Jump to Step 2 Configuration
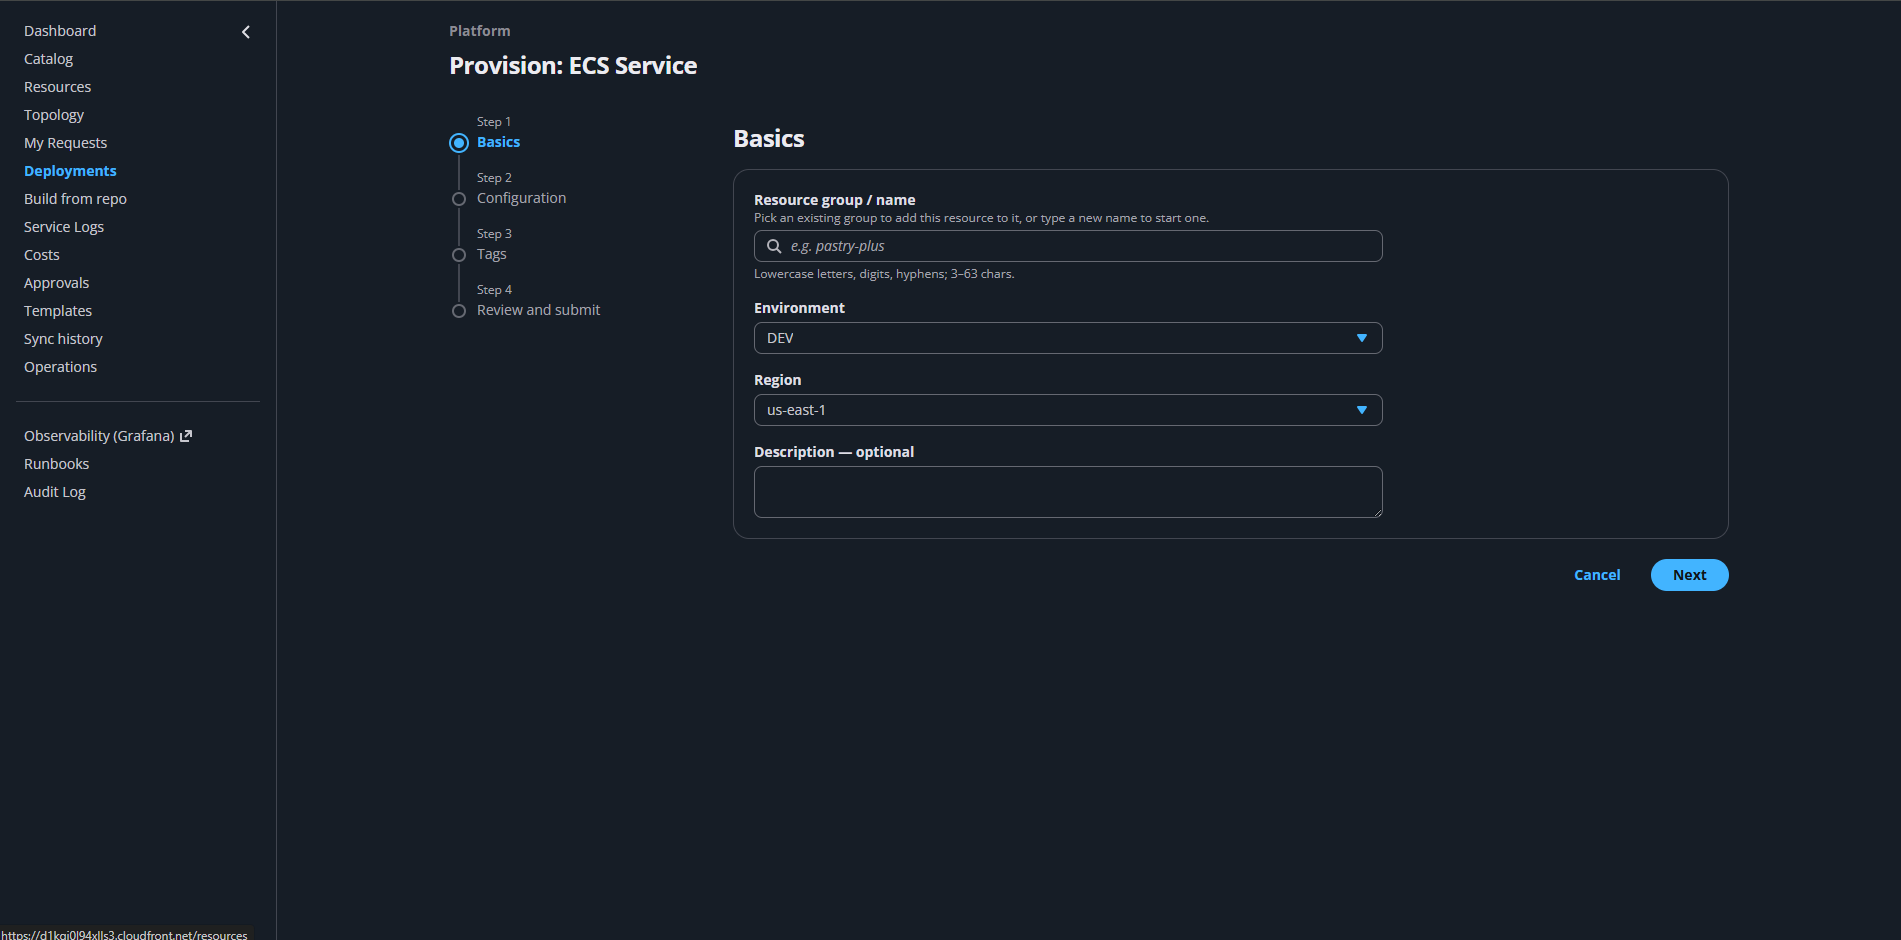 pyautogui.click(x=521, y=198)
